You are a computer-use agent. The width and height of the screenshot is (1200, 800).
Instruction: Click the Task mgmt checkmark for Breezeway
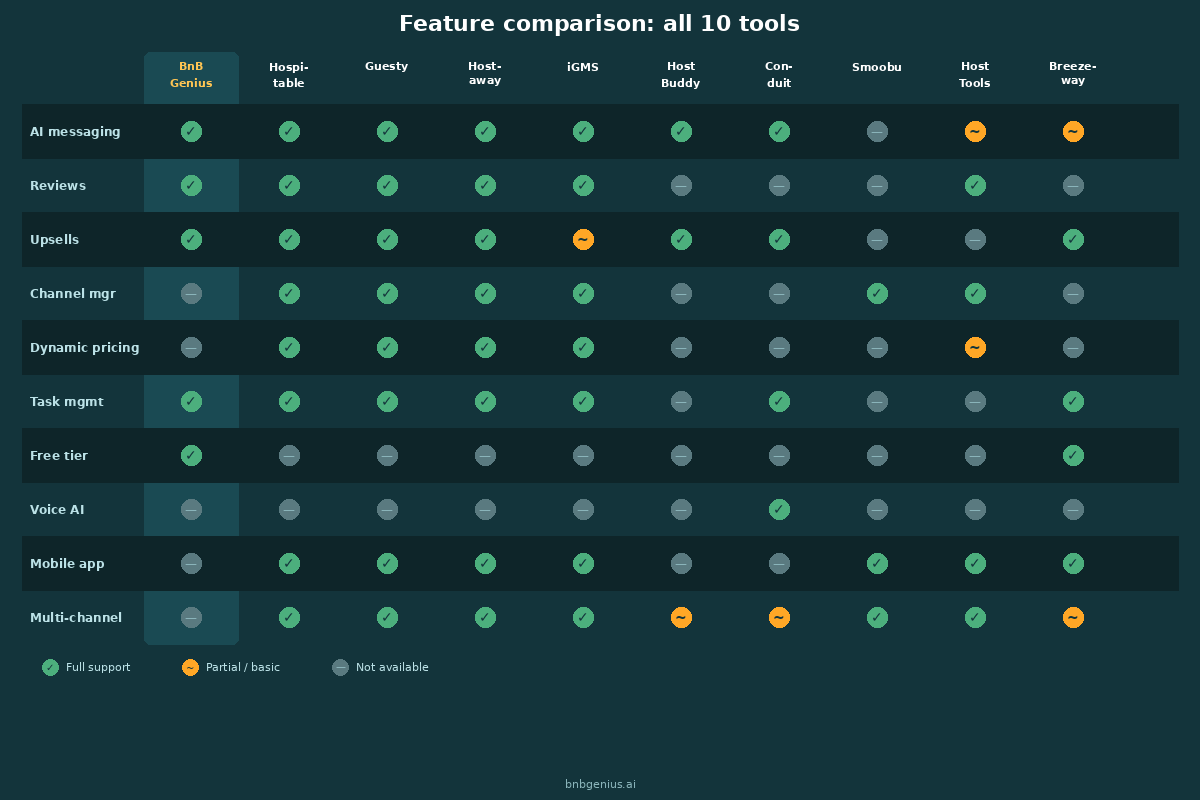click(1073, 401)
